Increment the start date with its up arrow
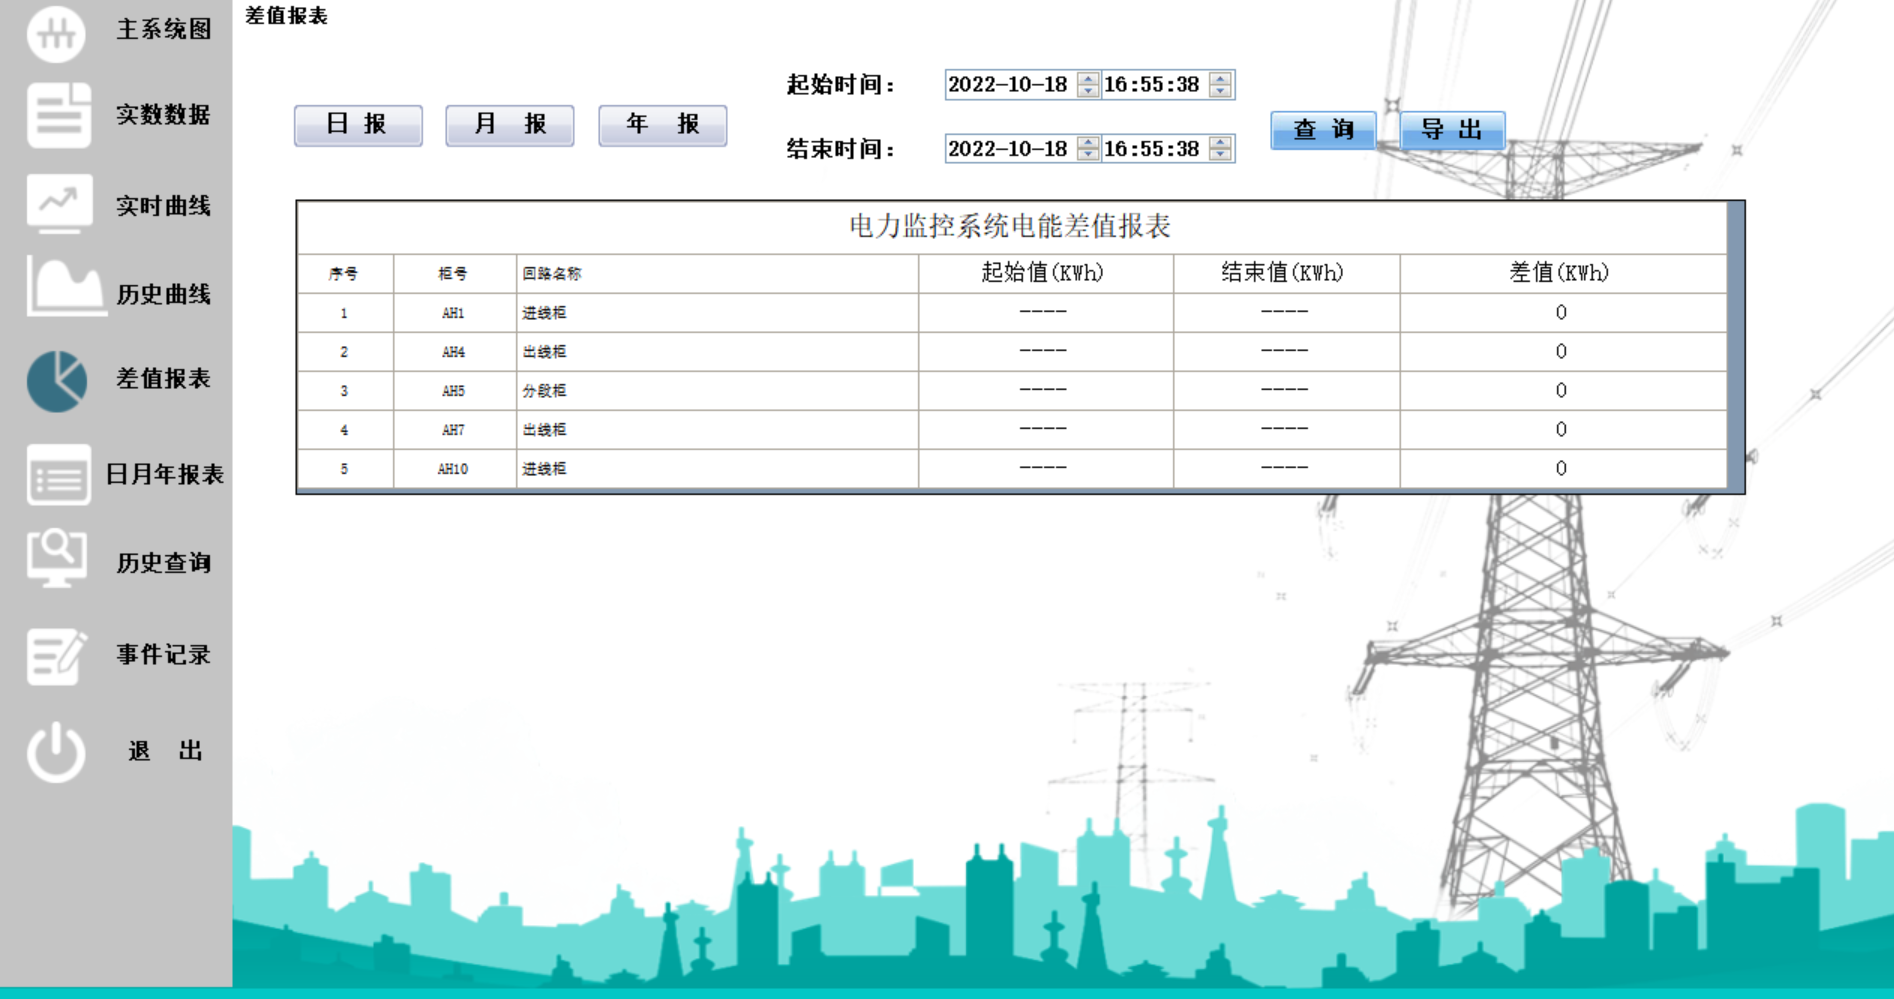This screenshot has width=1894, height=999. [x=1087, y=79]
